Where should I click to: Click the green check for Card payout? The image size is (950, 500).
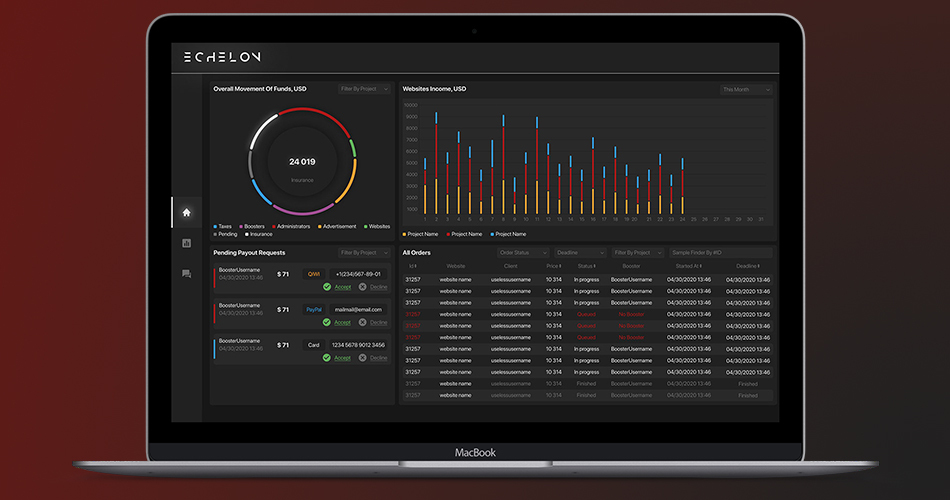click(327, 358)
